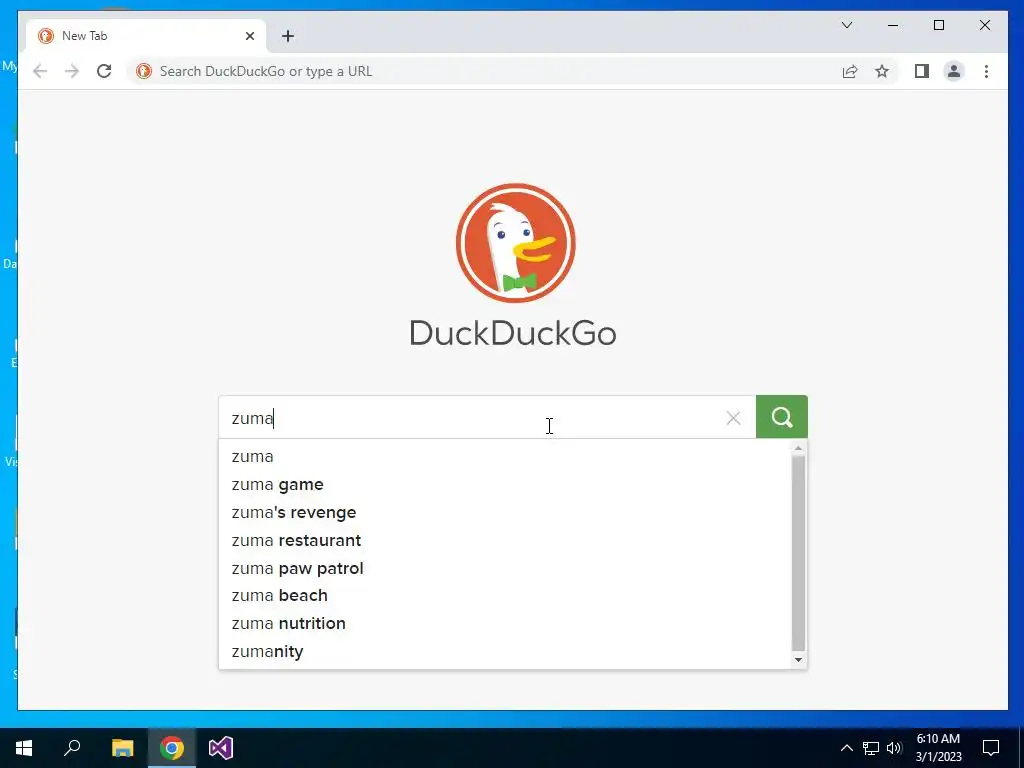Open the notification center icon
This screenshot has height=768, width=1024.
(991, 748)
